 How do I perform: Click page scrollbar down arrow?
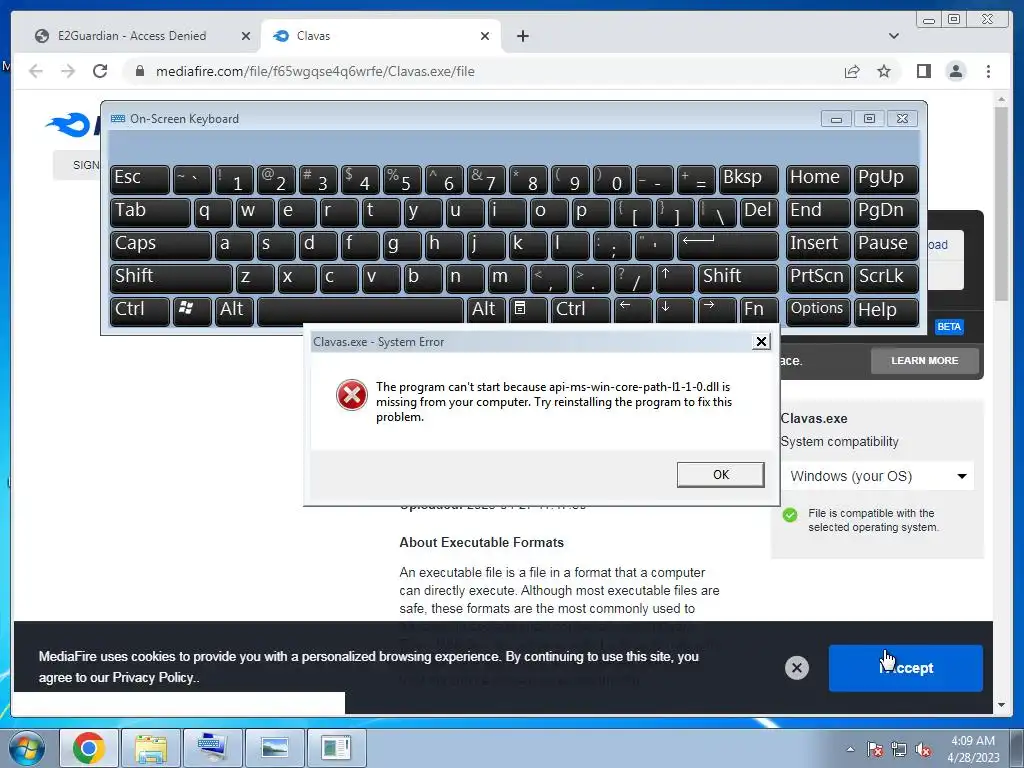(1001, 705)
